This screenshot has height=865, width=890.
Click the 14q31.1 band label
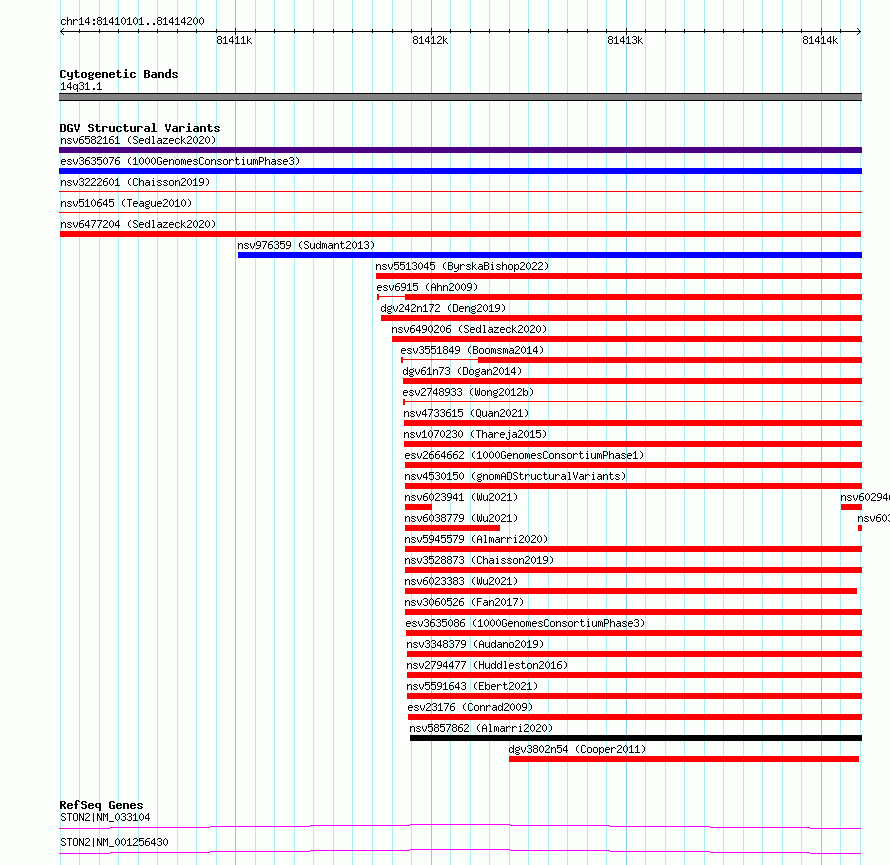click(81, 86)
